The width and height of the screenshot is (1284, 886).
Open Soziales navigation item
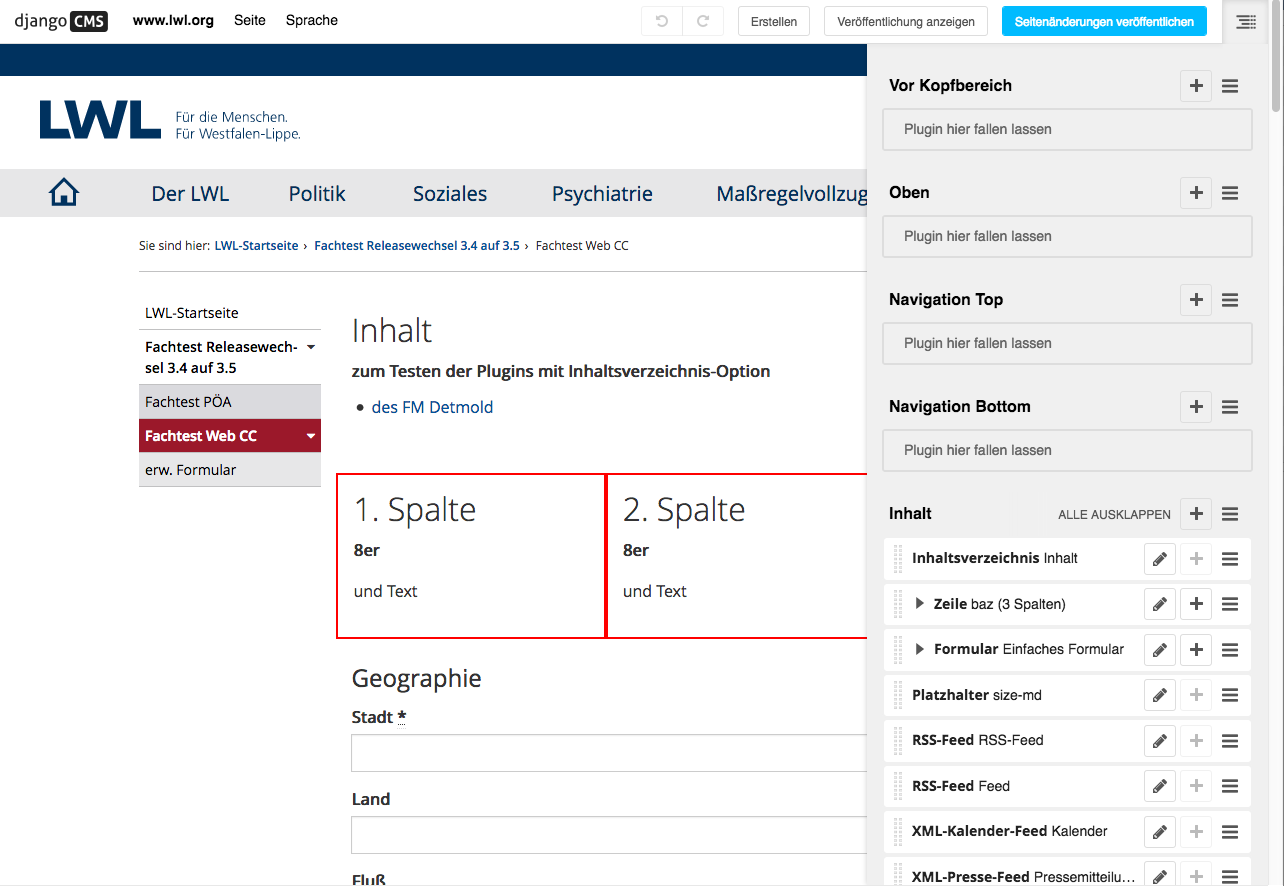[x=450, y=194]
